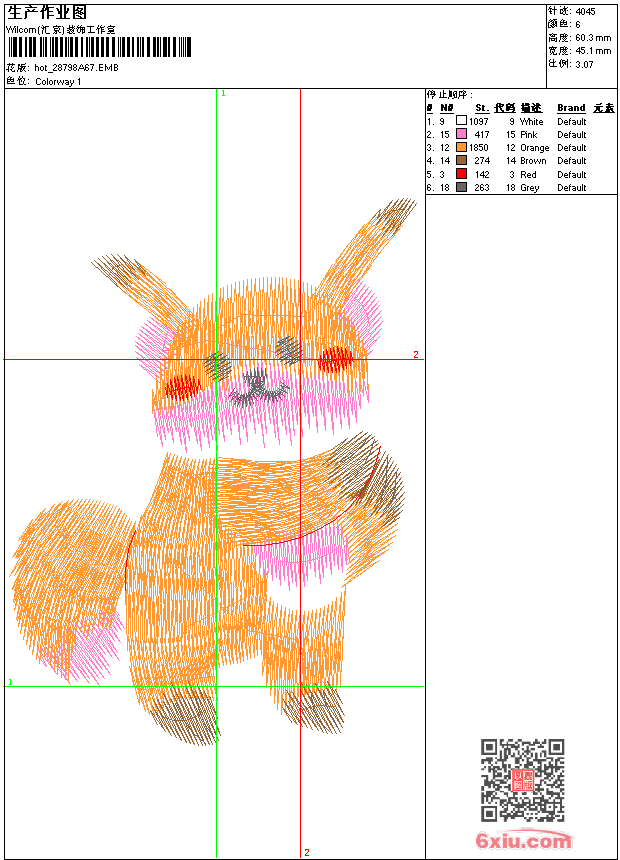Click the Orange row stitch count 1850
The image size is (620, 860).
click(x=480, y=147)
